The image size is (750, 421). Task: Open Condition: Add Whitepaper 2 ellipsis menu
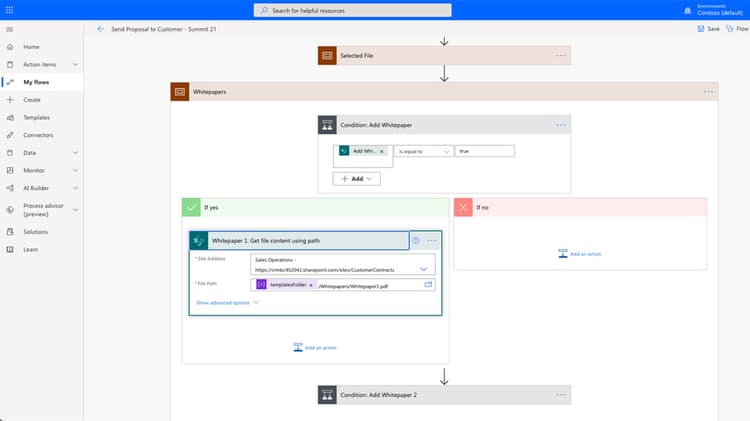coord(561,395)
